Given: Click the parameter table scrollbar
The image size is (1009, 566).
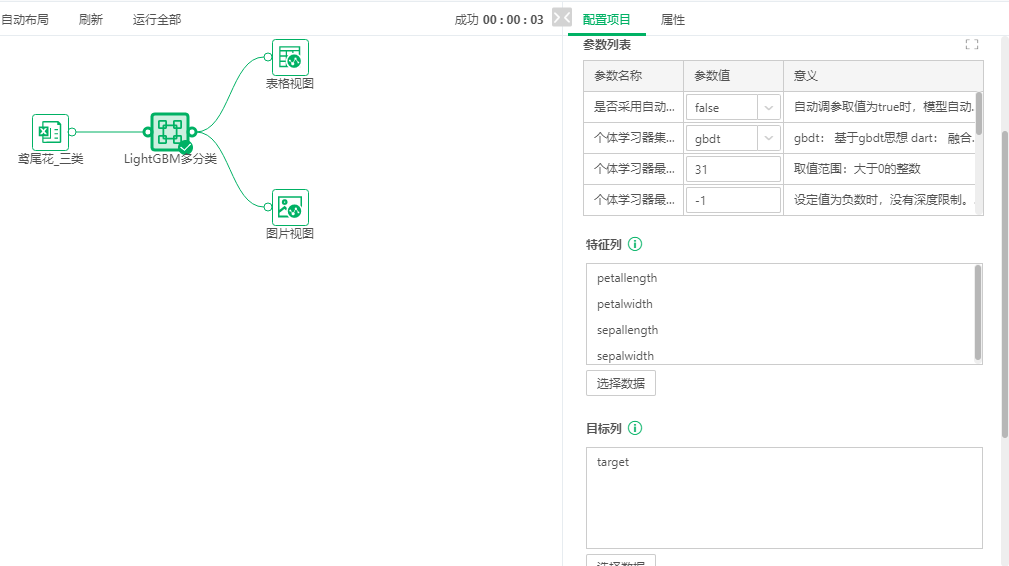Looking at the screenshot, I should click(x=979, y=113).
